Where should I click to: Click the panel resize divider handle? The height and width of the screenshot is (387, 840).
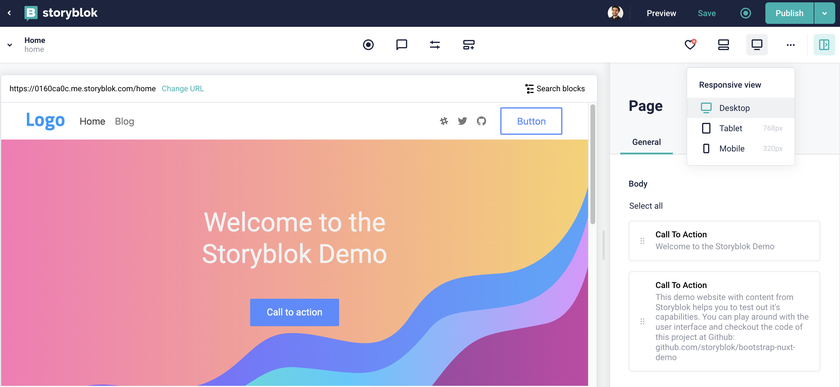click(x=604, y=245)
